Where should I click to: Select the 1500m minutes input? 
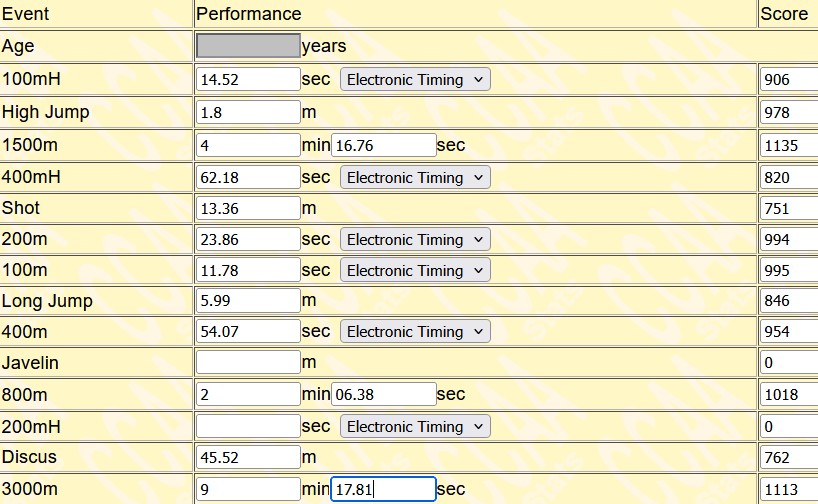[248, 146]
